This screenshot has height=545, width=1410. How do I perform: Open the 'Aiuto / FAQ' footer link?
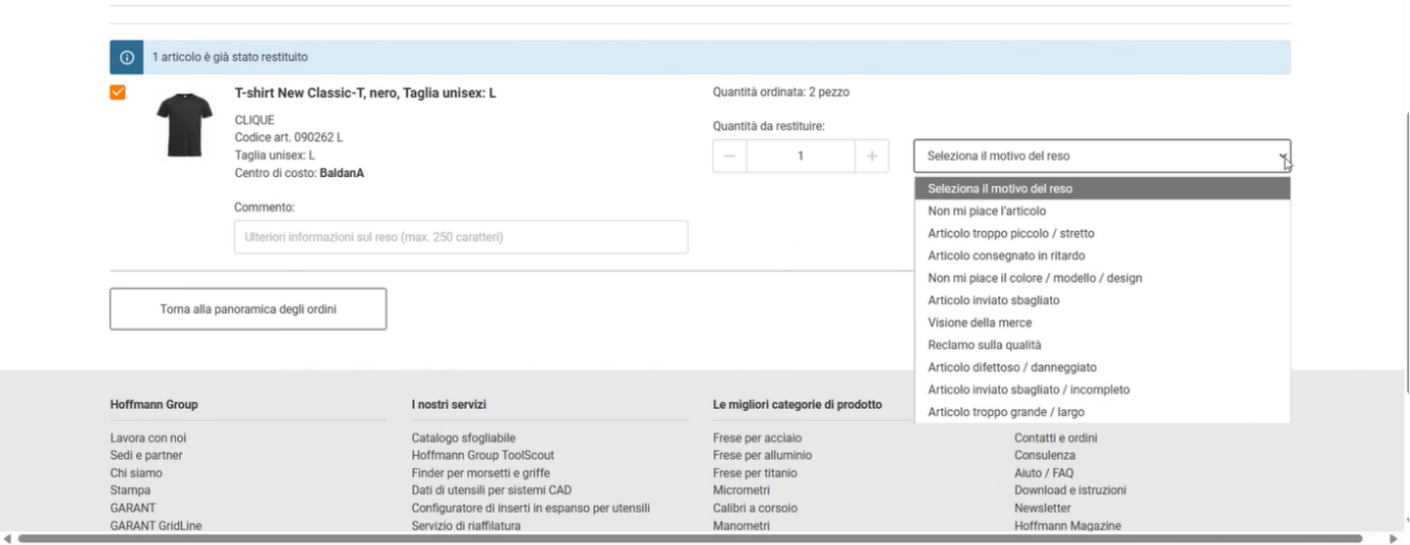coord(1043,473)
